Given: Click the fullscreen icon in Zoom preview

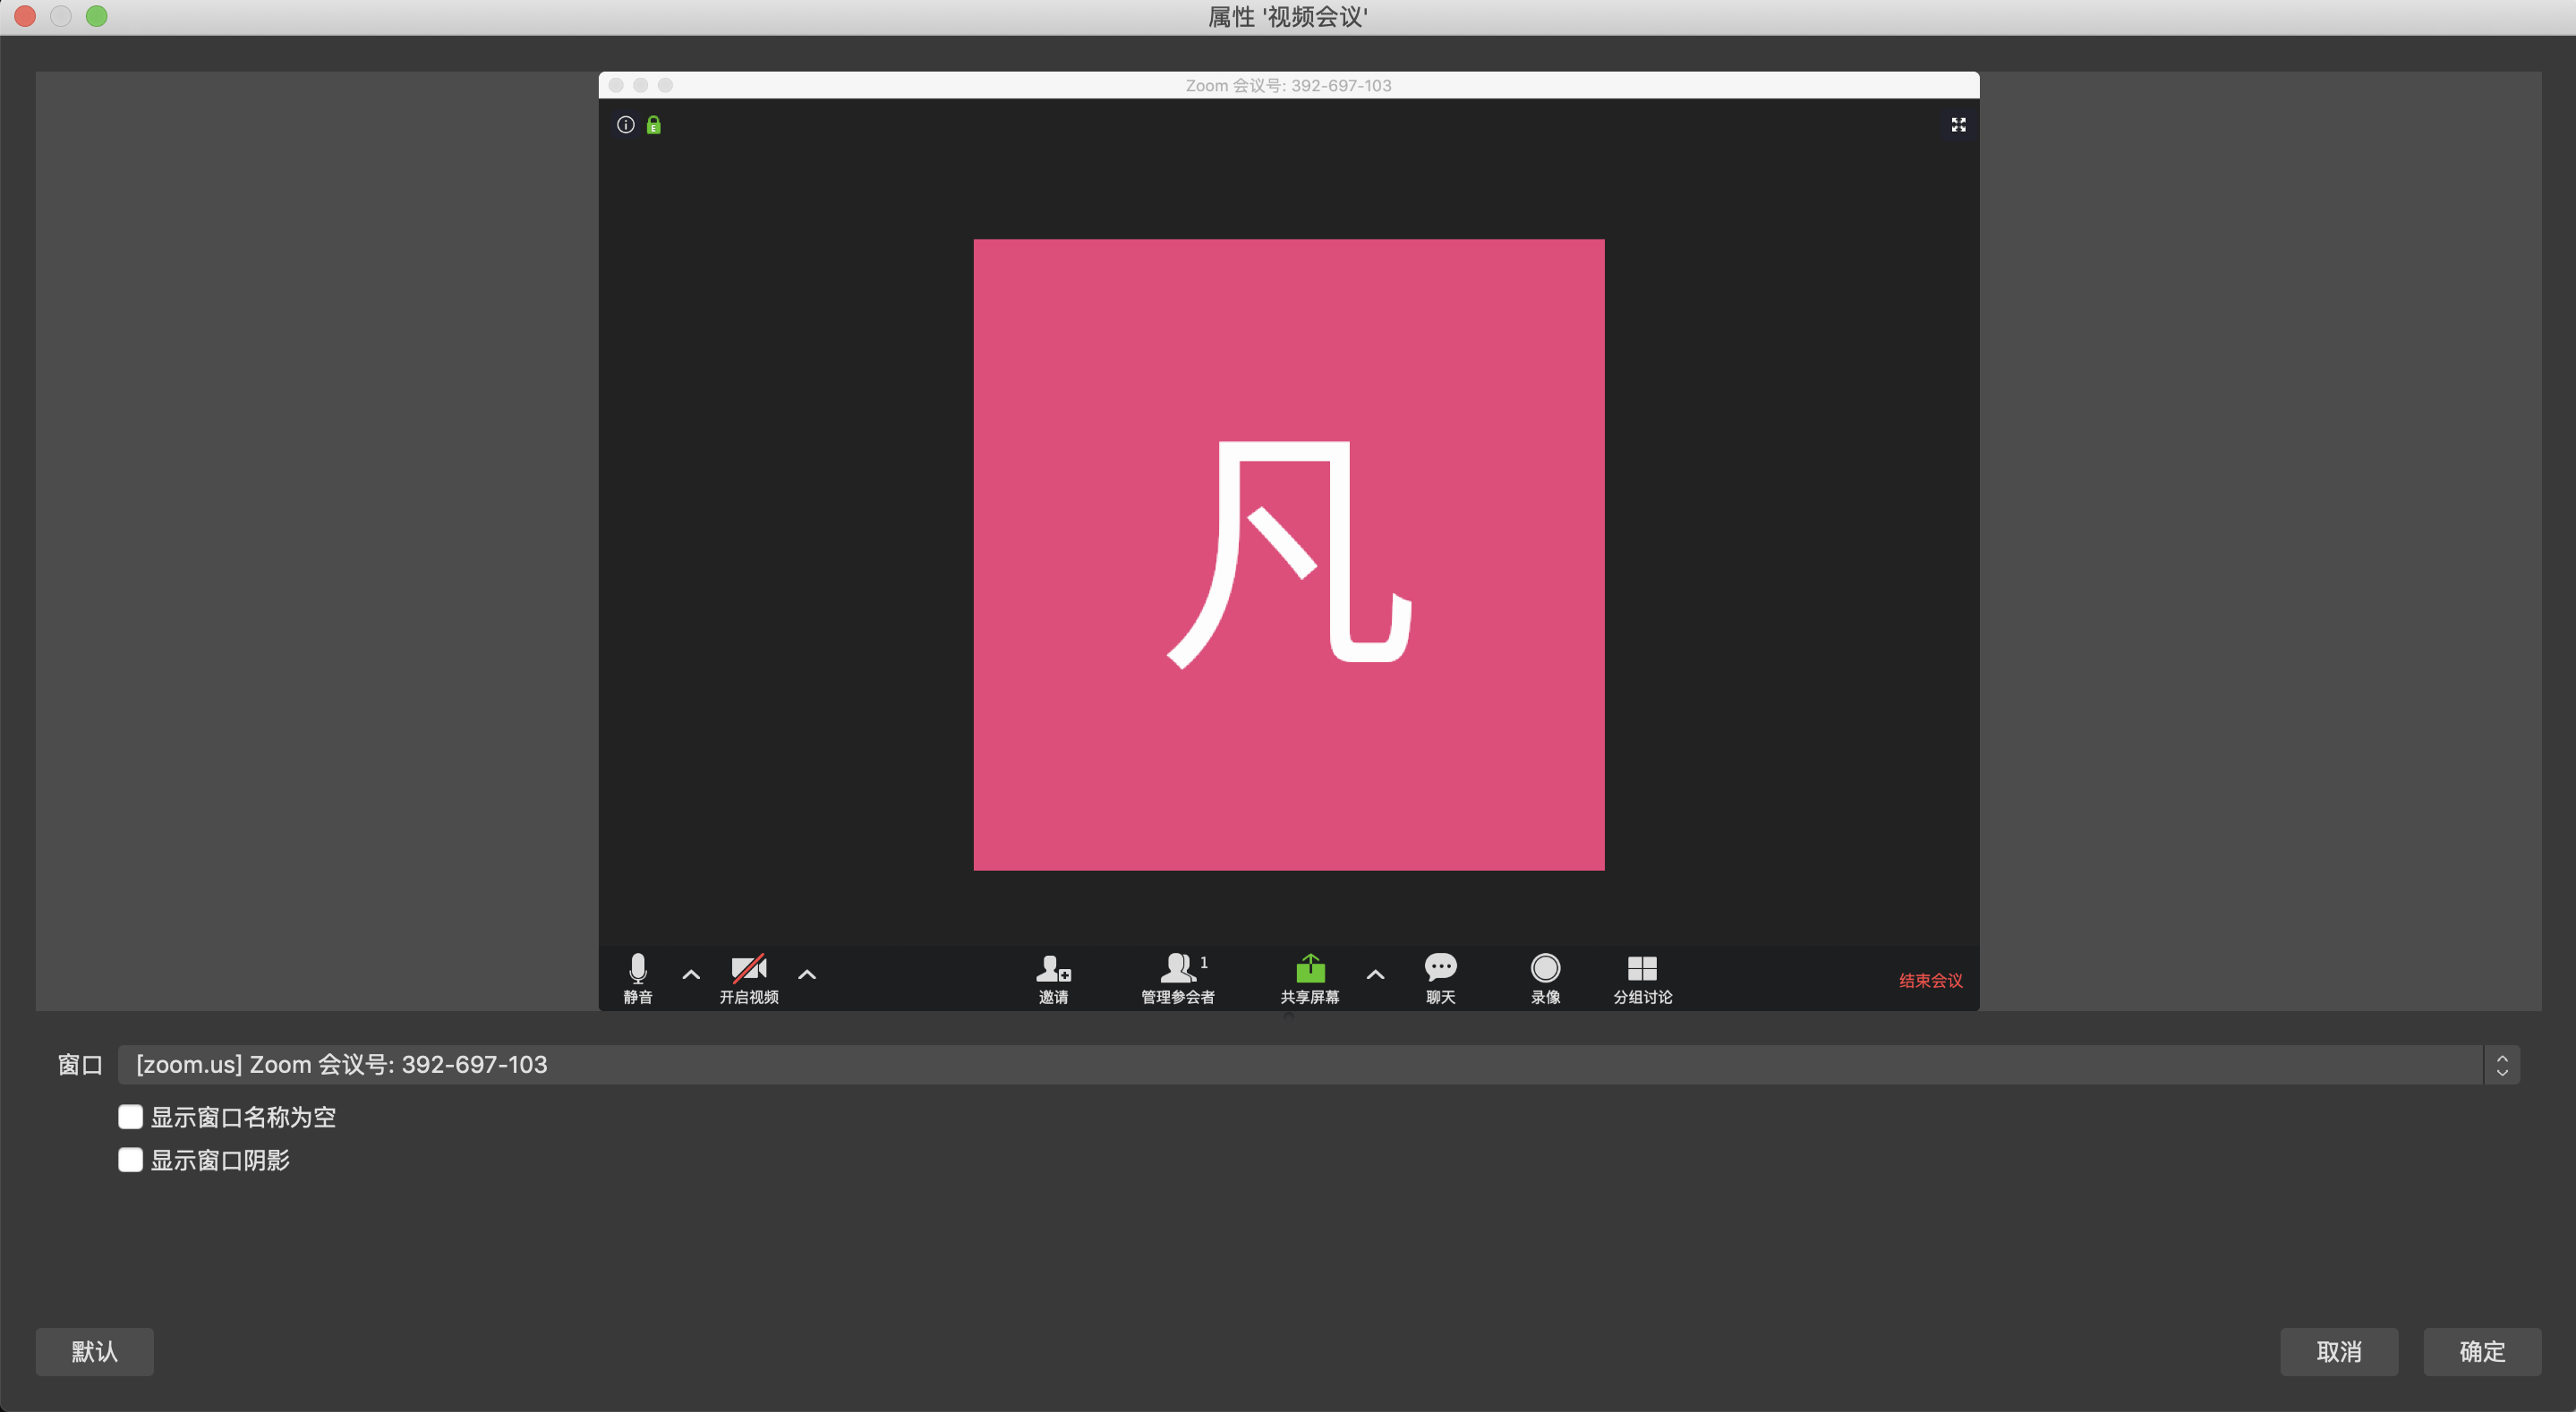Looking at the screenshot, I should click(1958, 125).
